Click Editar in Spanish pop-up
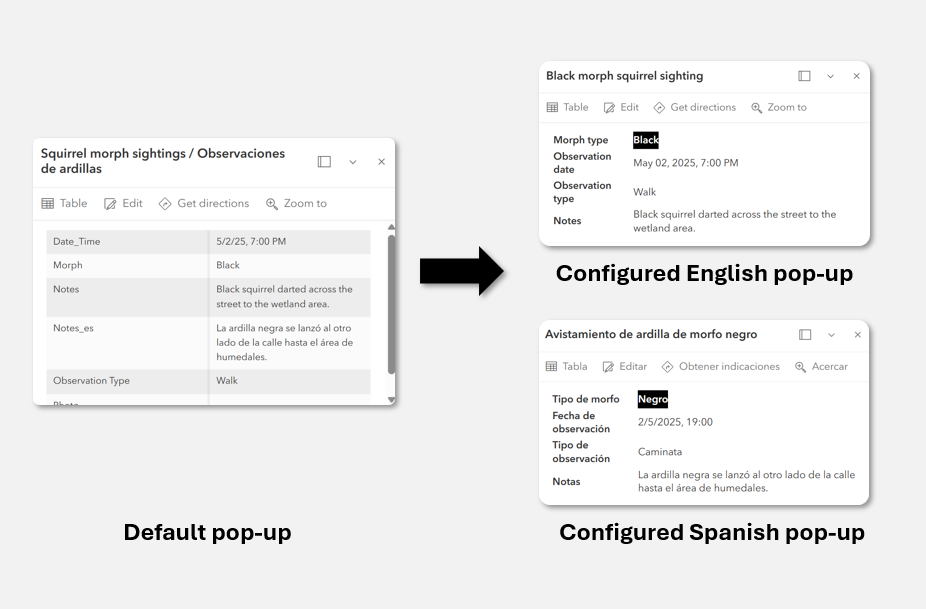 [x=625, y=366]
